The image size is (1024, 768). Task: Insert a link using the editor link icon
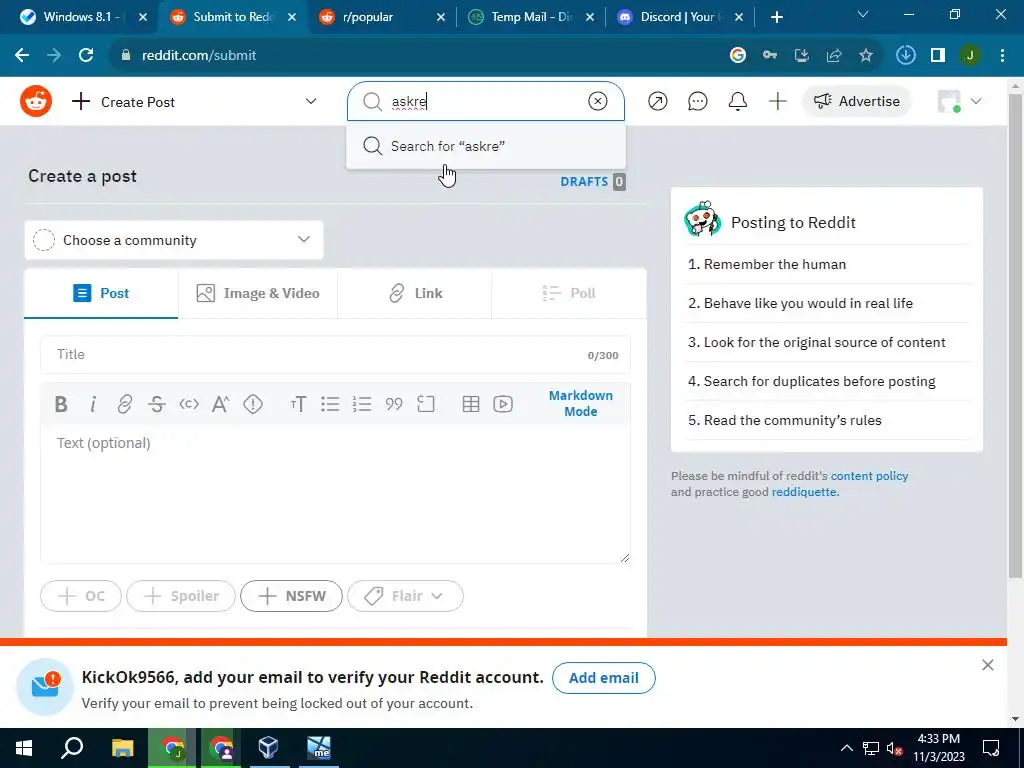pyautogui.click(x=124, y=404)
